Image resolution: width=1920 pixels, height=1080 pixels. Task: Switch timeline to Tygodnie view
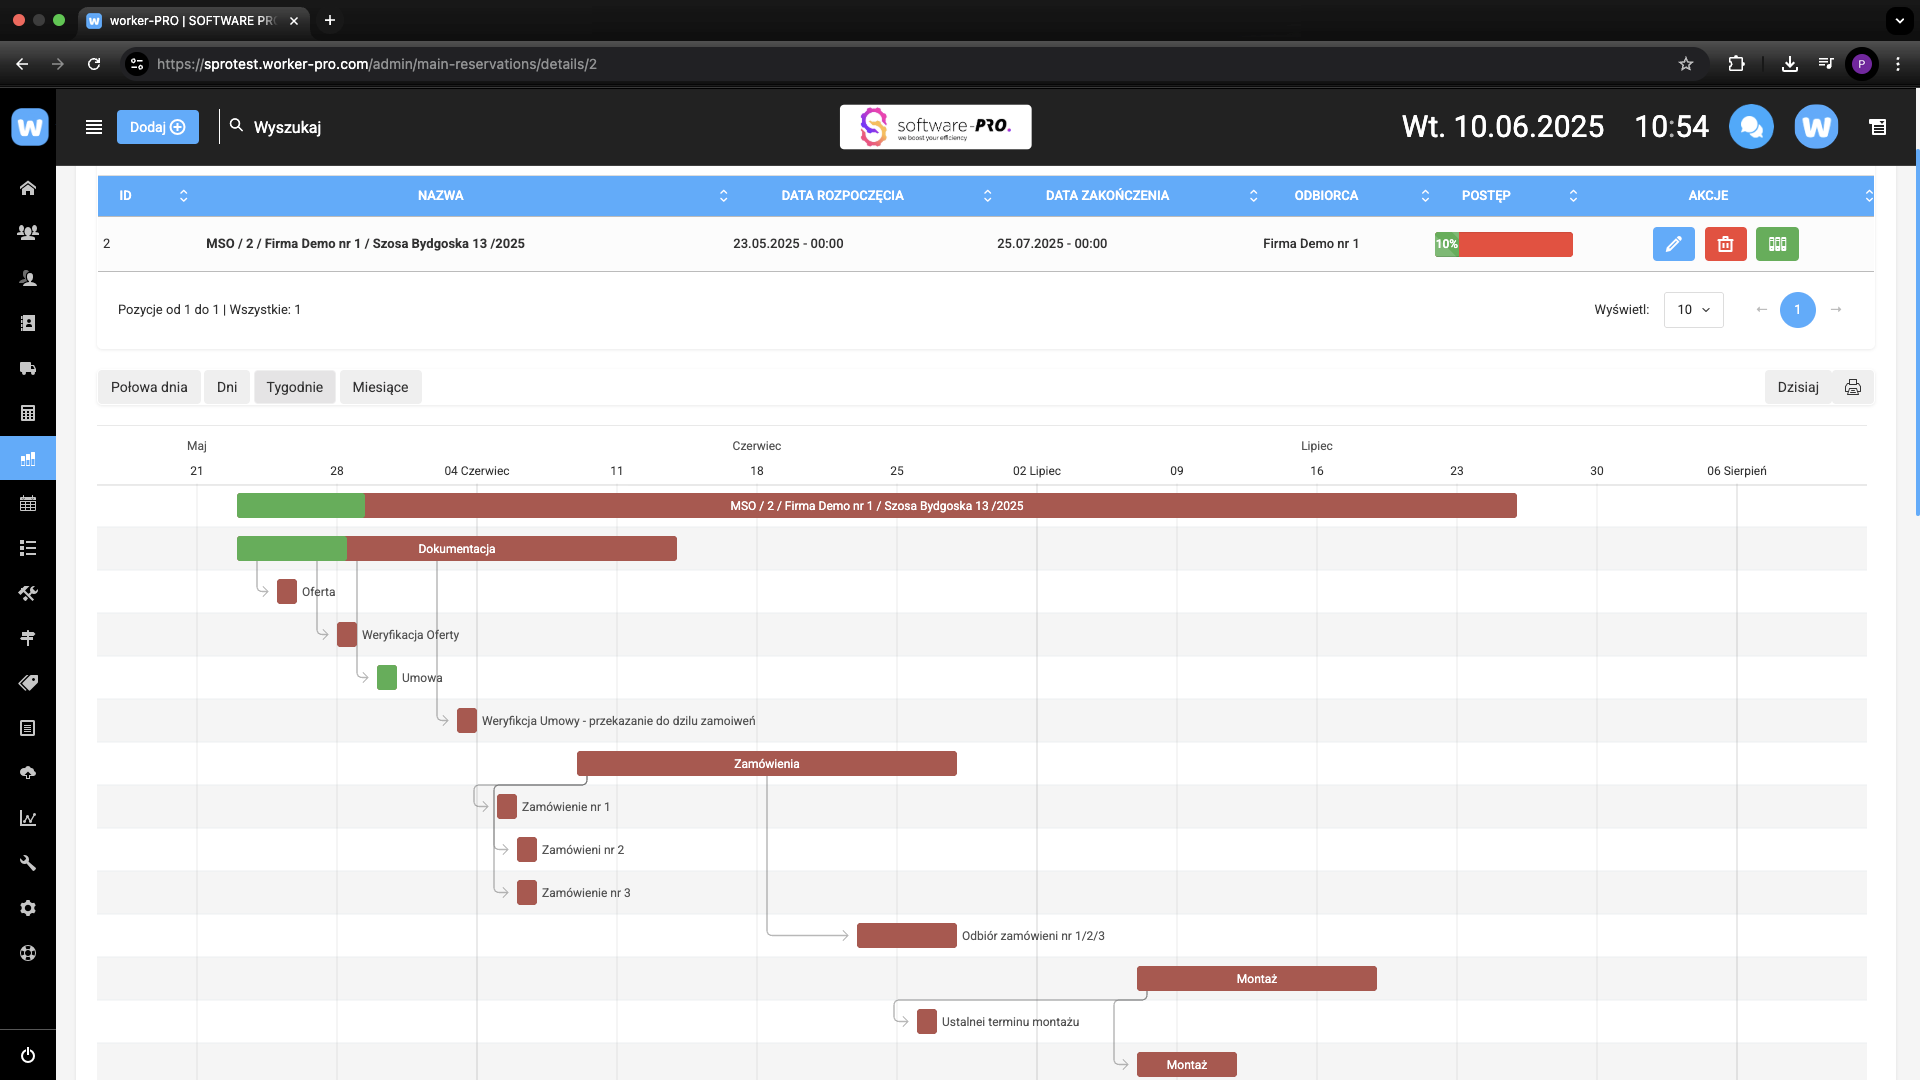pyautogui.click(x=294, y=387)
